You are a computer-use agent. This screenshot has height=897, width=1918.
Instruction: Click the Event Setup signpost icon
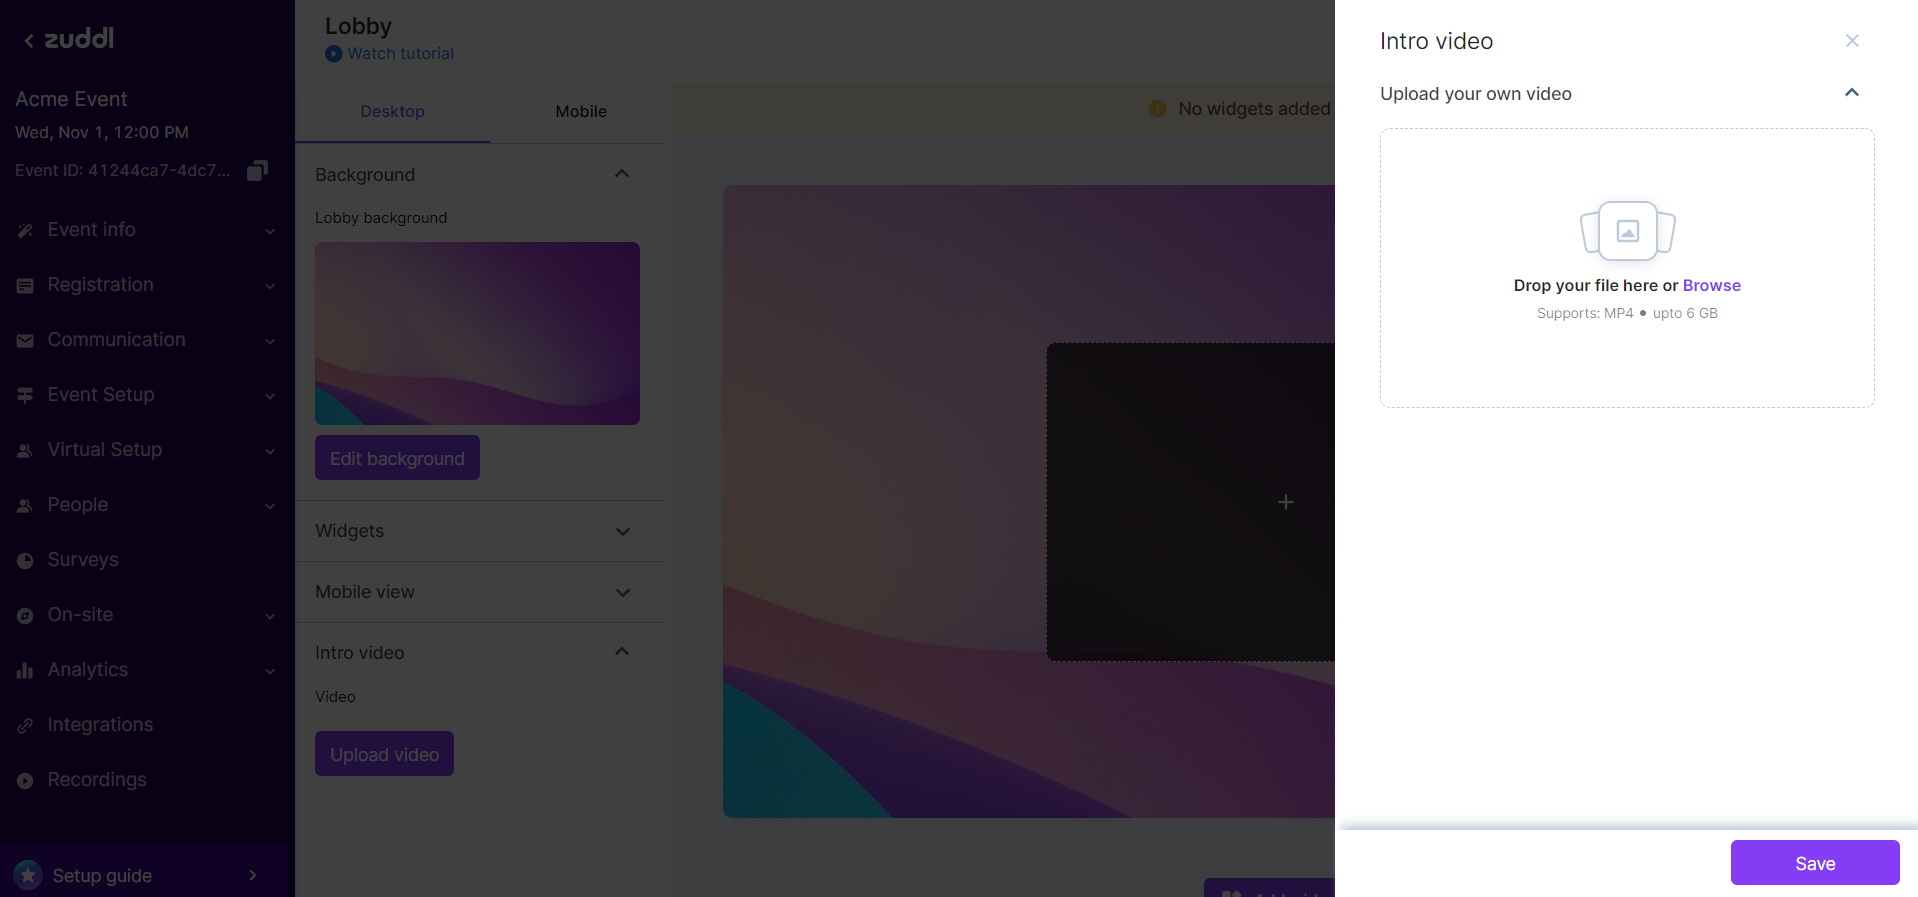click(x=25, y=396)
